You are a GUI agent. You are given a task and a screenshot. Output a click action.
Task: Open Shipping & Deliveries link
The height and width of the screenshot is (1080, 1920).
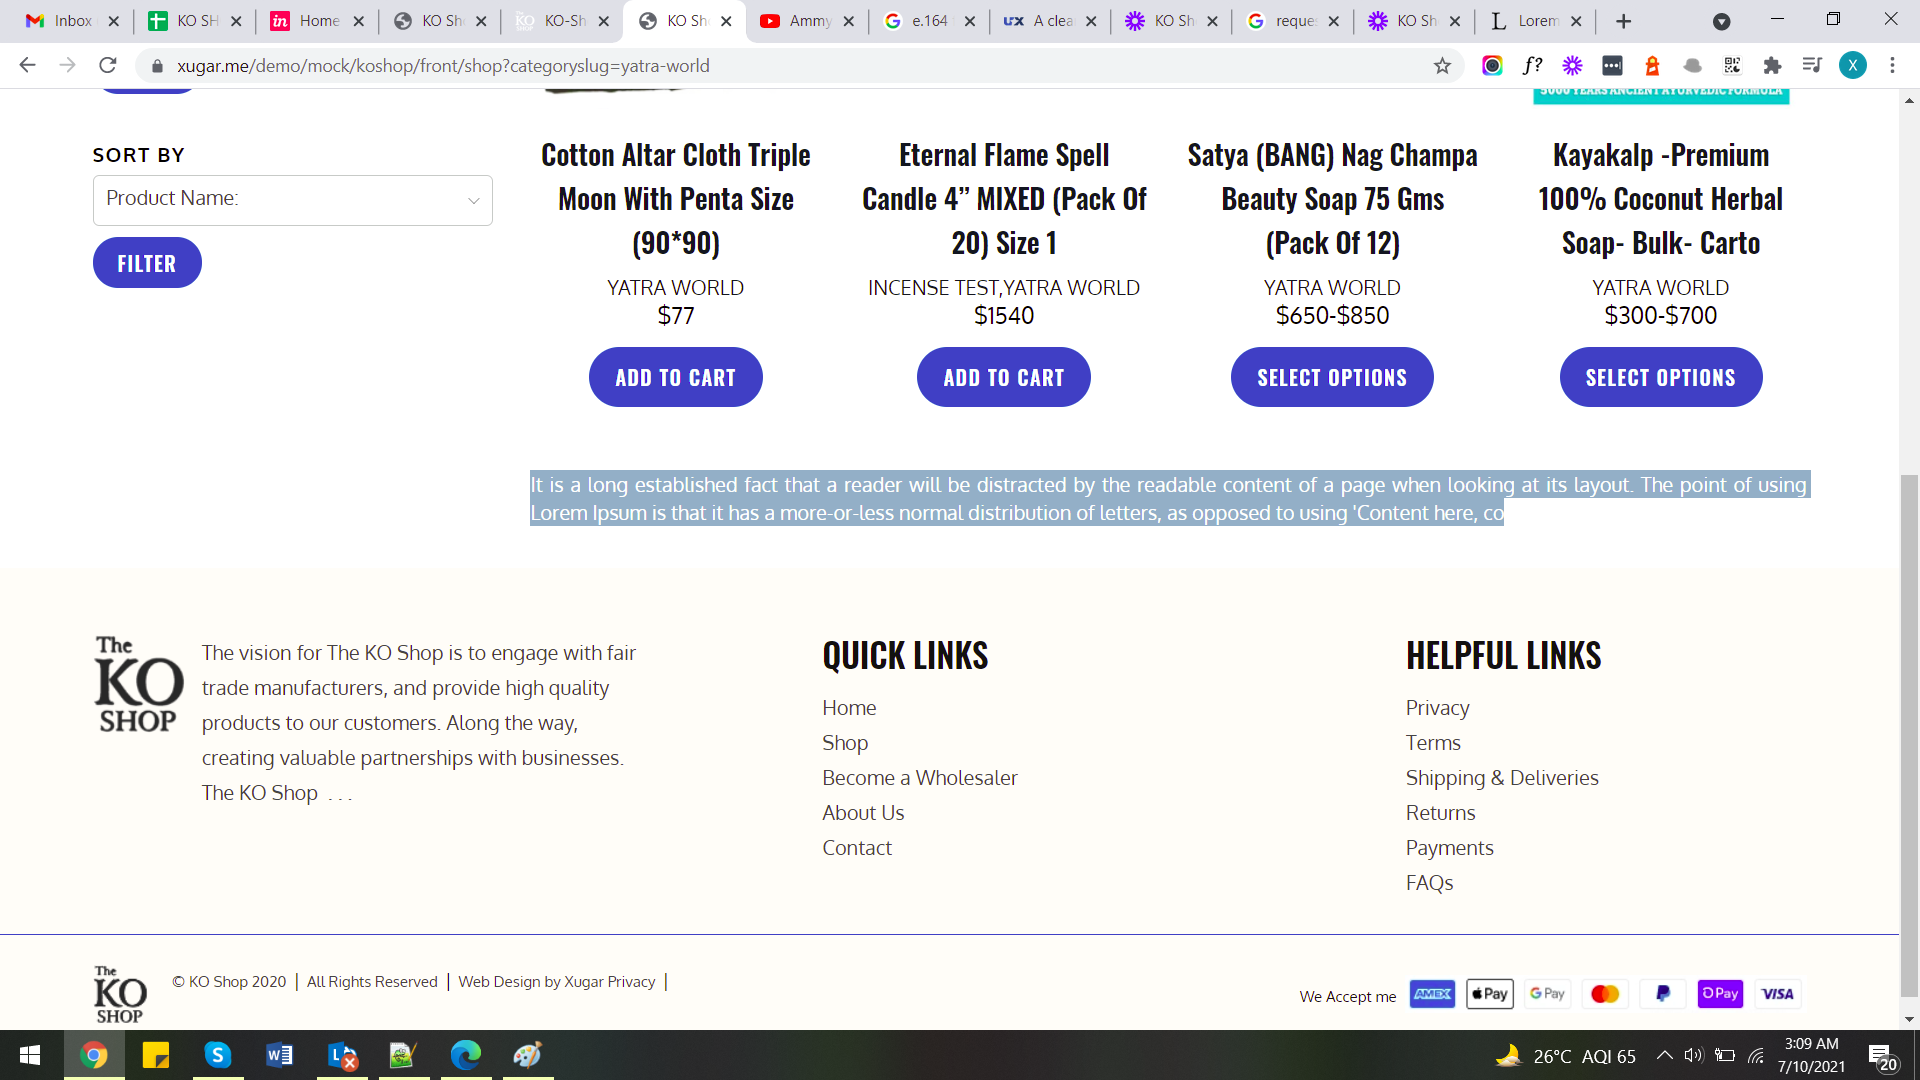(x=1502, y=778)
